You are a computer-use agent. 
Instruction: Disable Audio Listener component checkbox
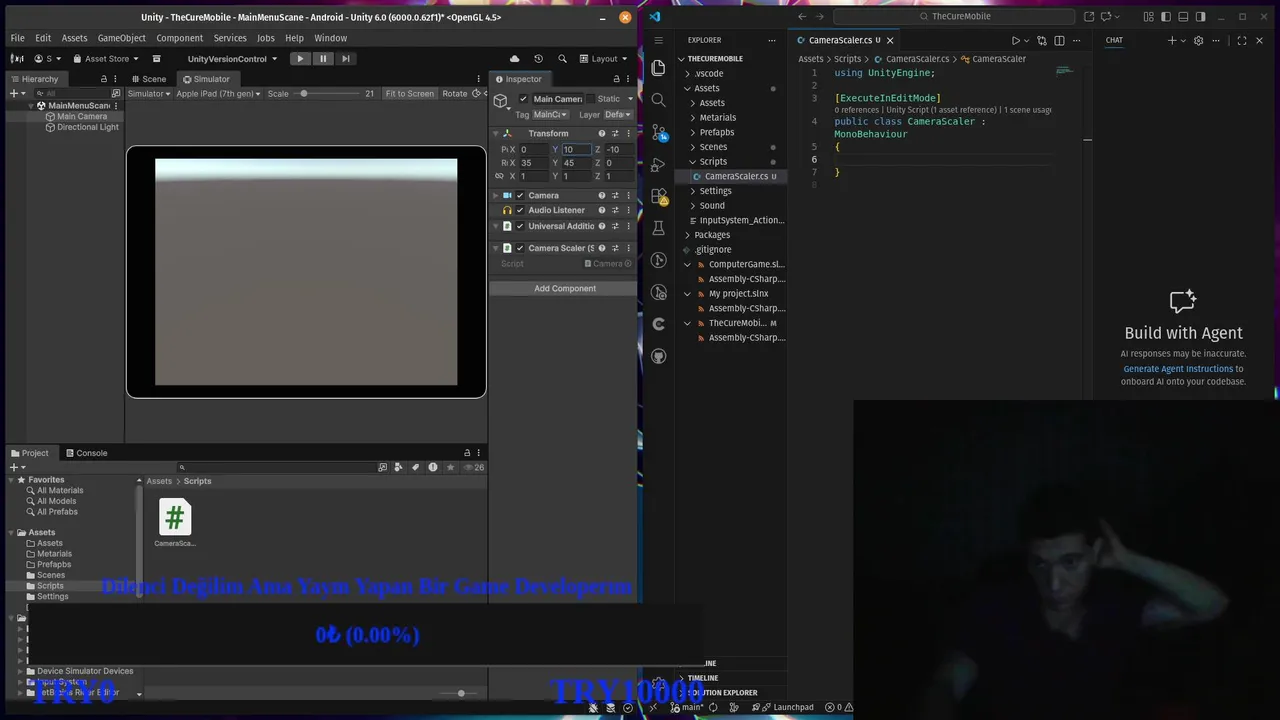tap(520, 210)
